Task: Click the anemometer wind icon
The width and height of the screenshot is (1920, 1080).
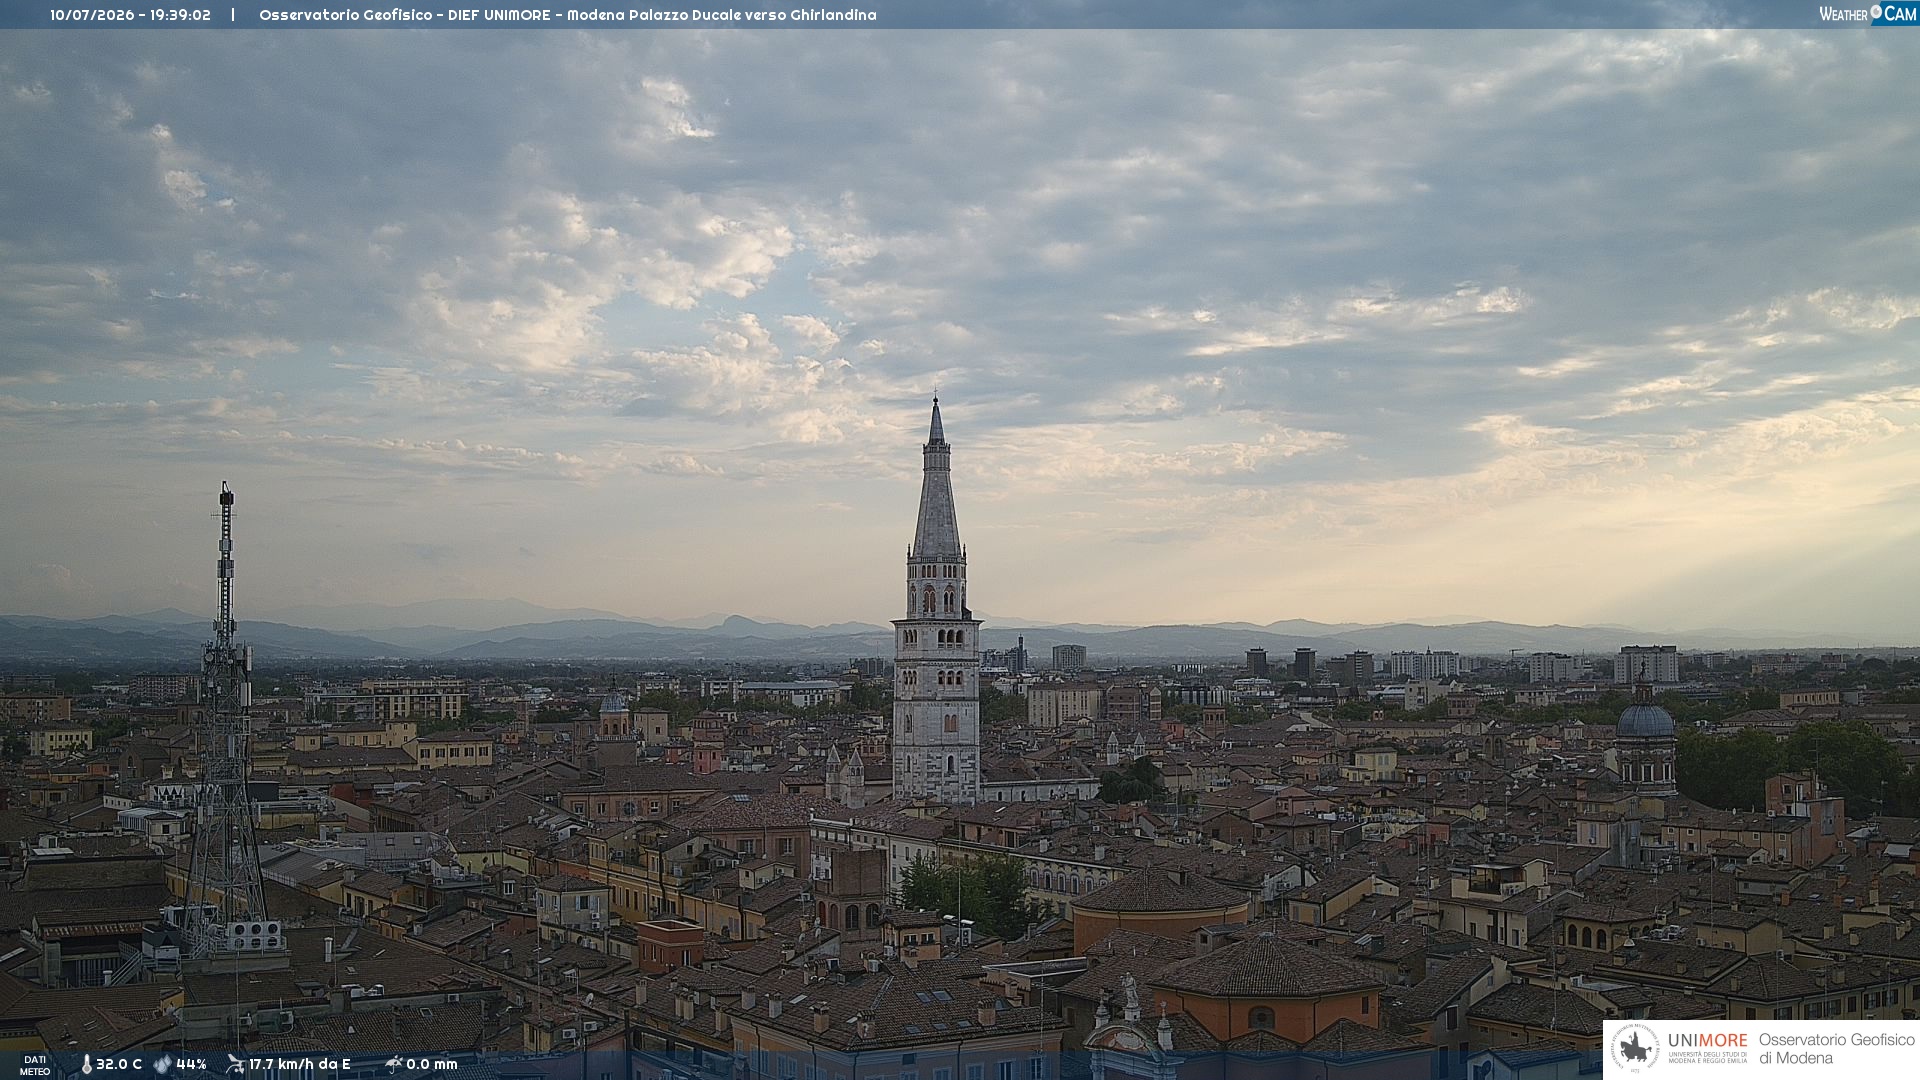Action: point(235,1064)
